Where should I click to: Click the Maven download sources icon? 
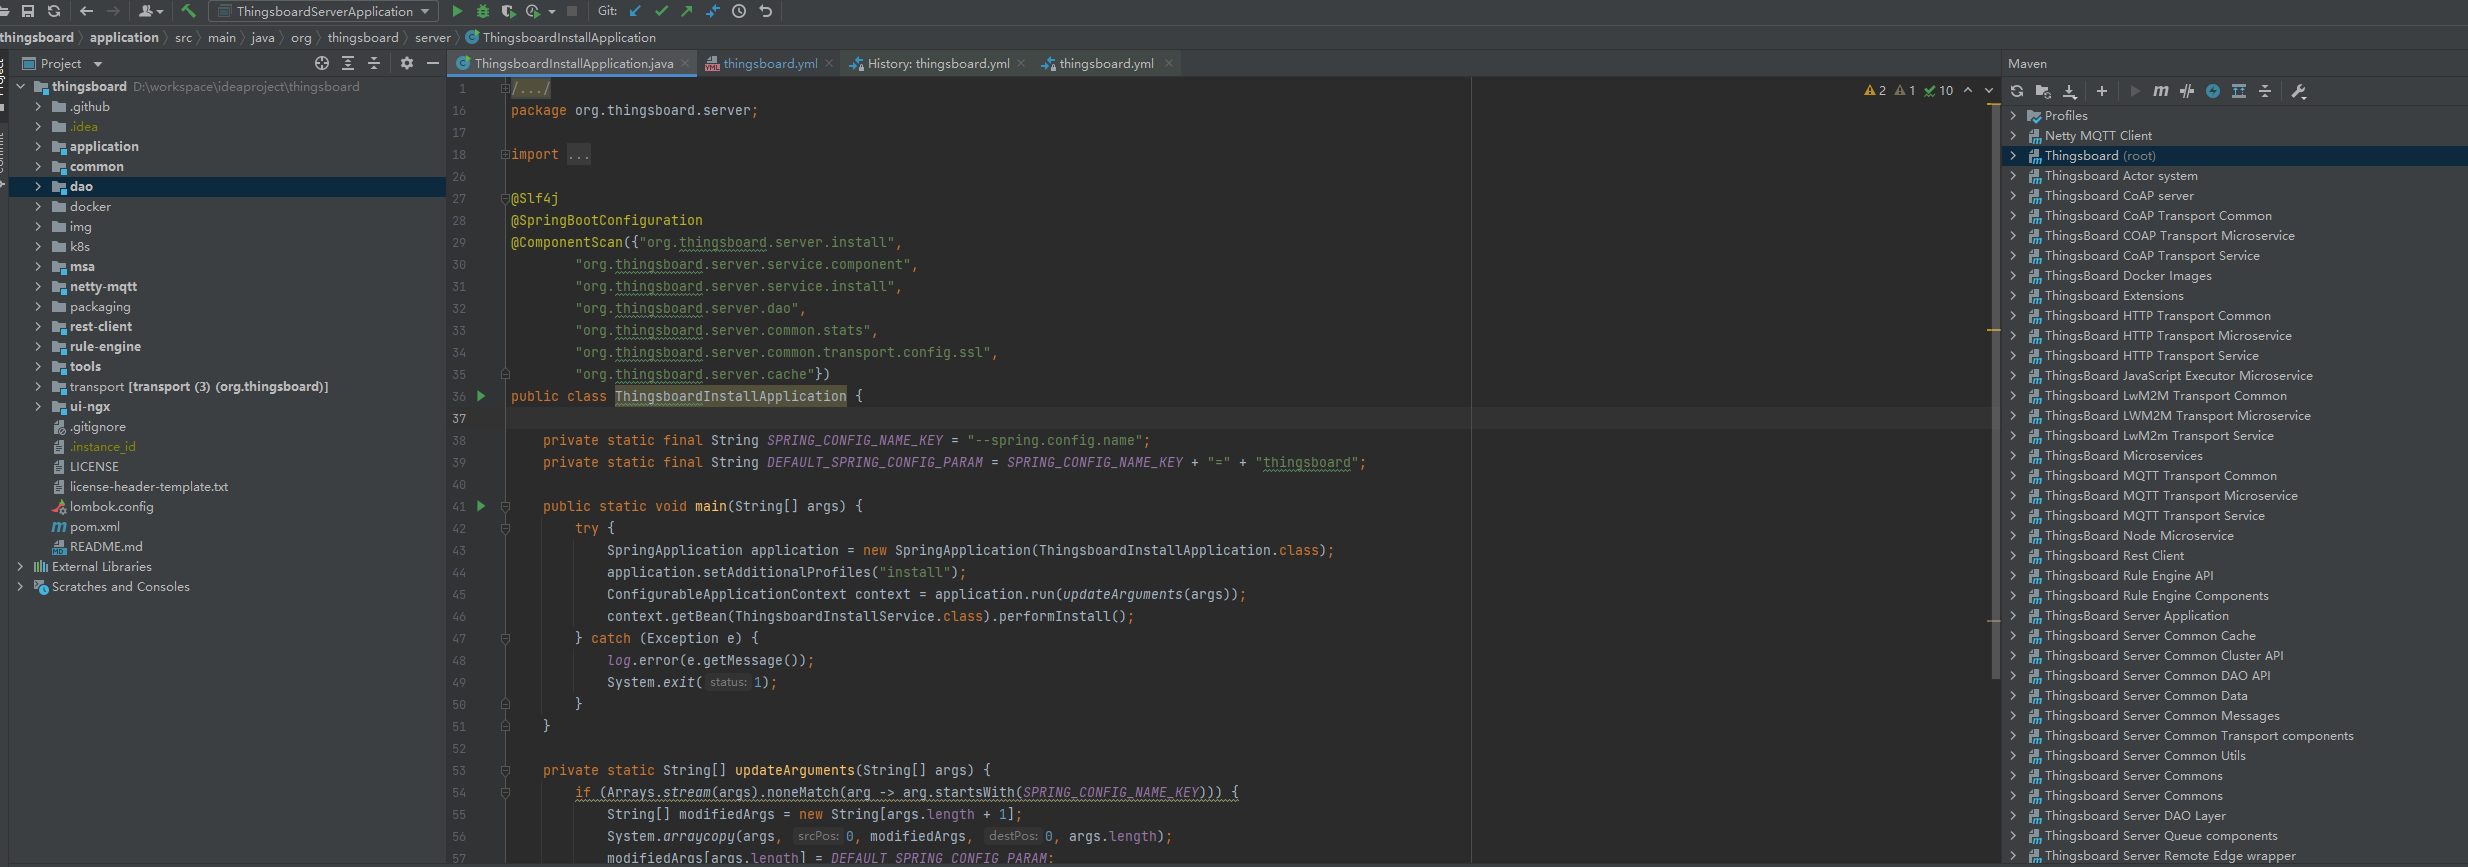[2070, 91]
